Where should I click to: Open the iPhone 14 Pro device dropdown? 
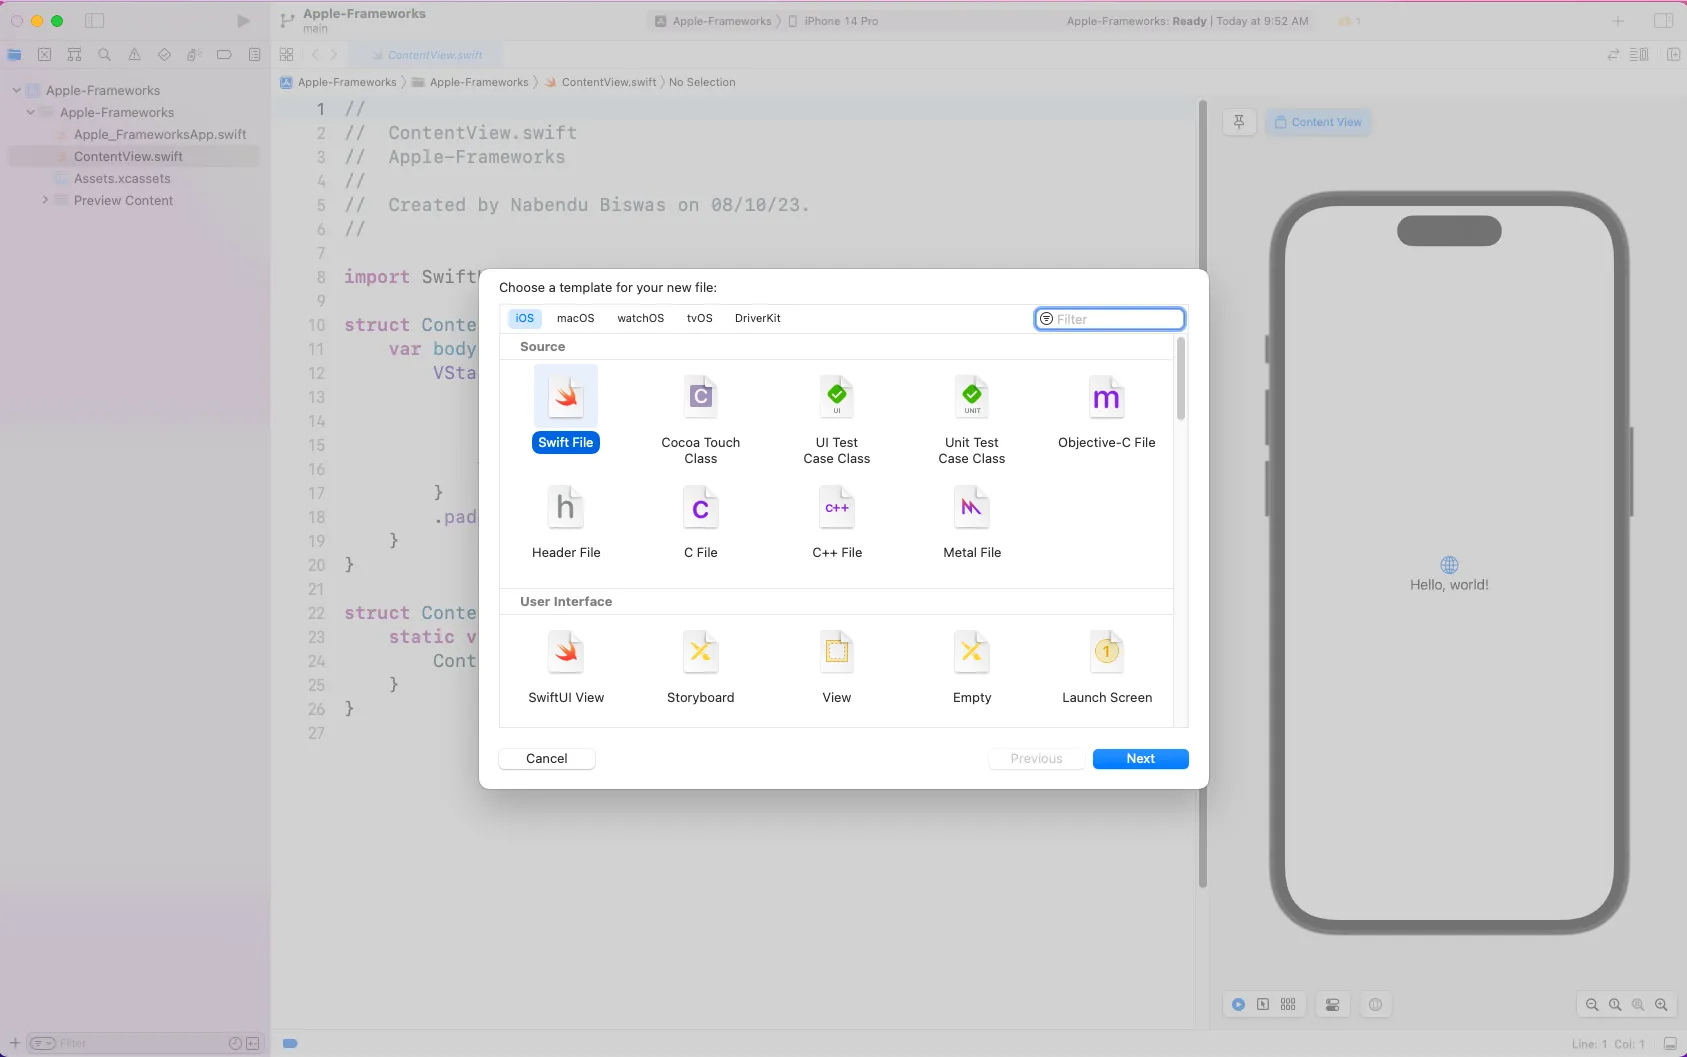[833, 21]
